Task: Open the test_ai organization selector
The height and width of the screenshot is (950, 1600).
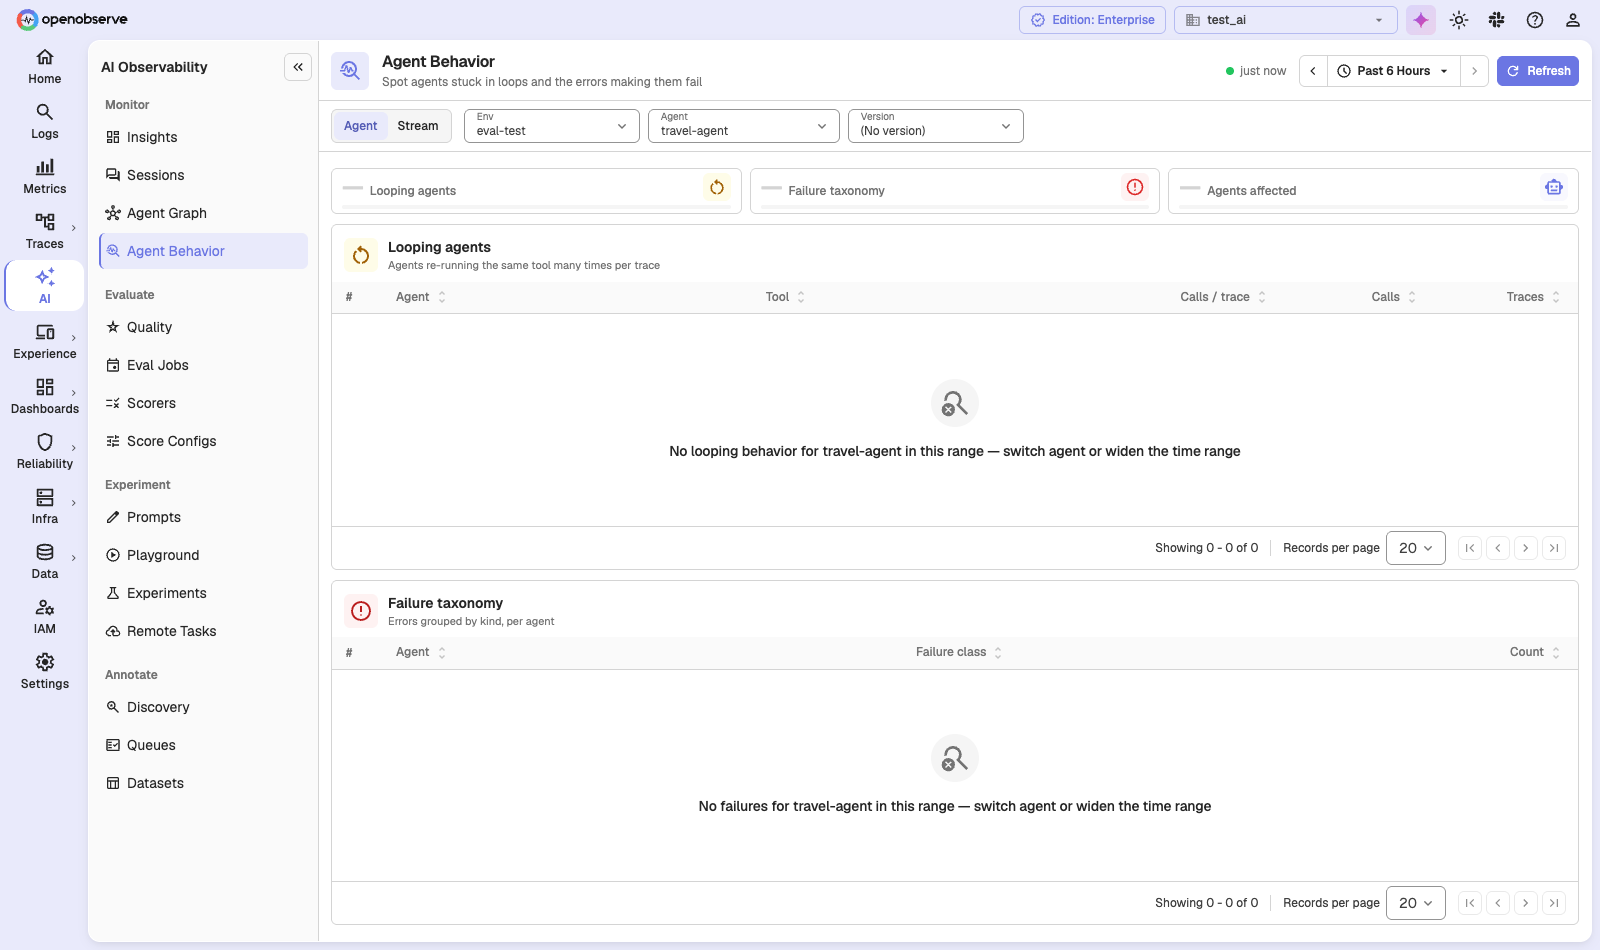Action: coord(1286,20)
